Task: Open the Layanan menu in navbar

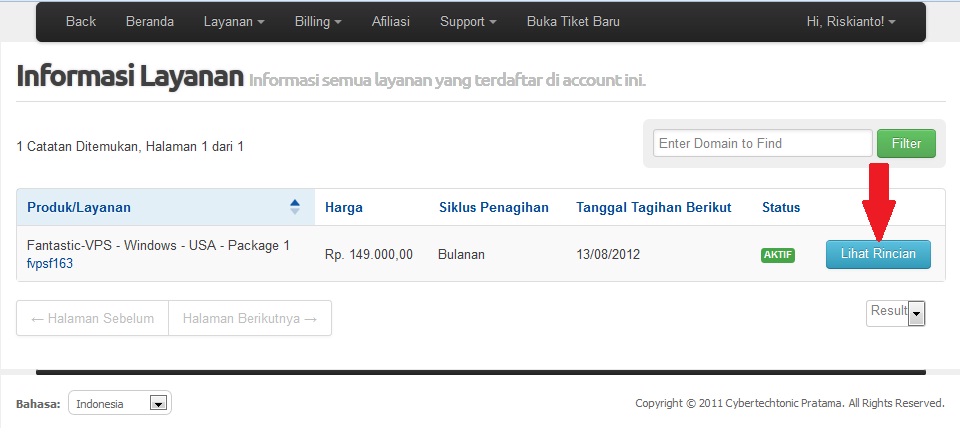Action: point(234,21)
